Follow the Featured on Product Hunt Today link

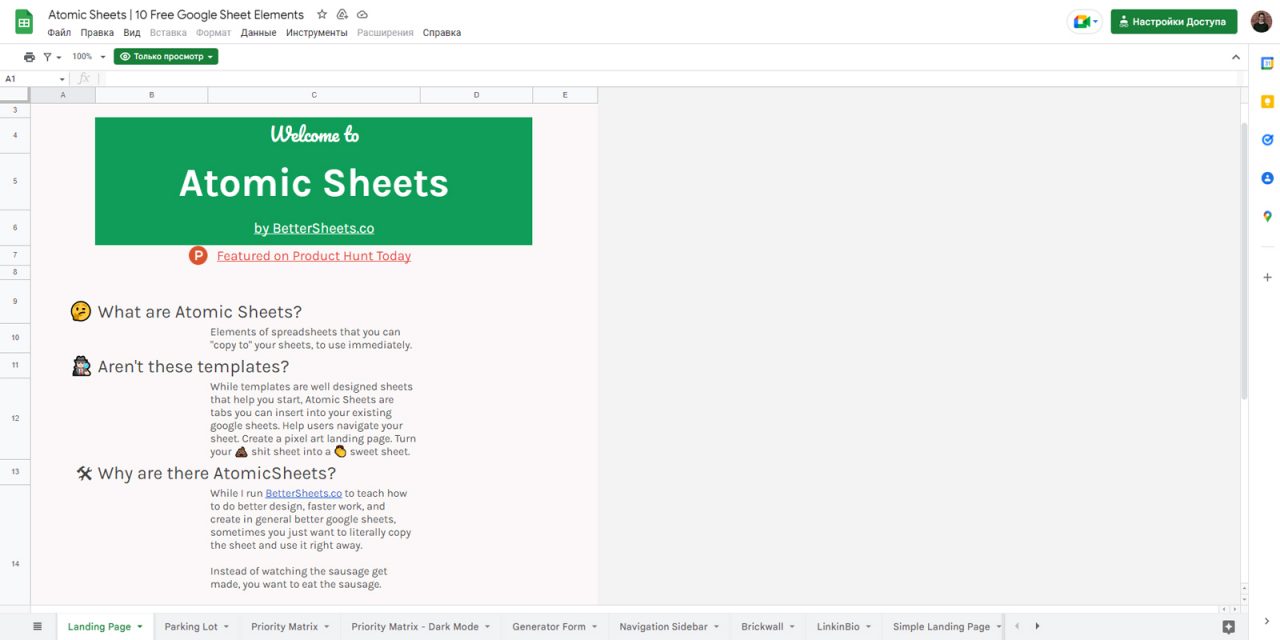[x=313, y=255]
